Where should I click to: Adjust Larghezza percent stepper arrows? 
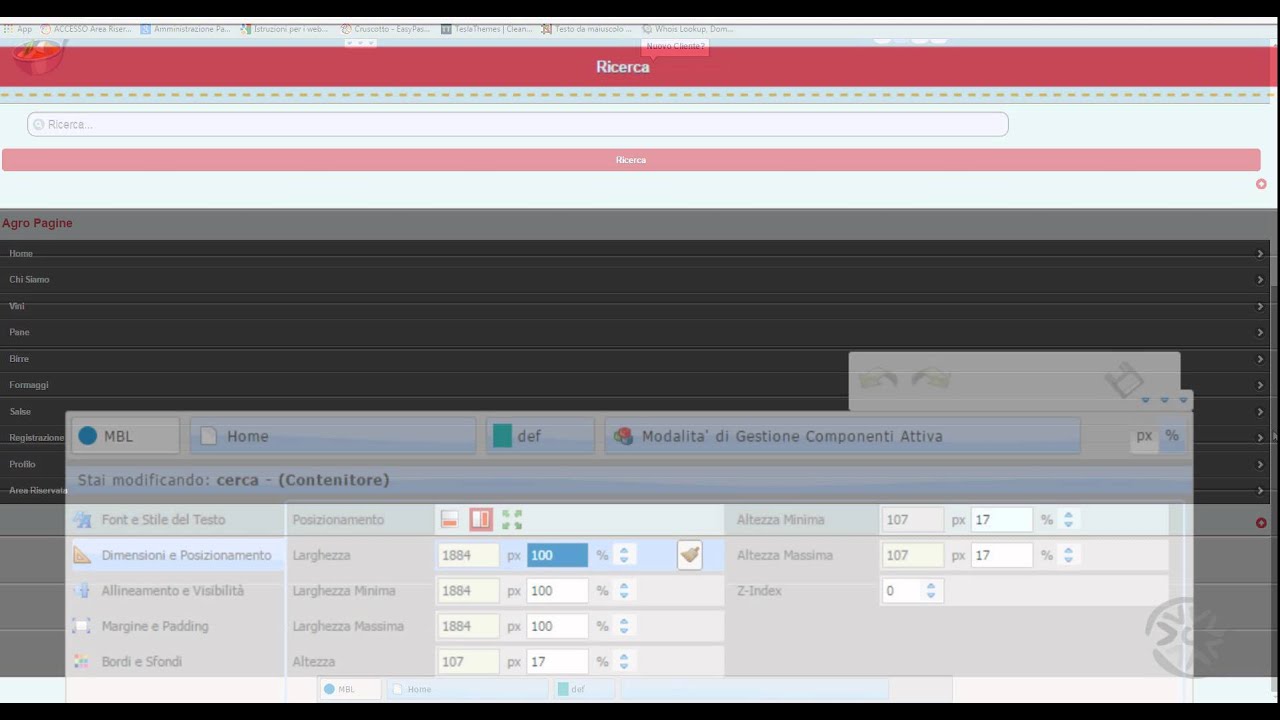(624, 555)
